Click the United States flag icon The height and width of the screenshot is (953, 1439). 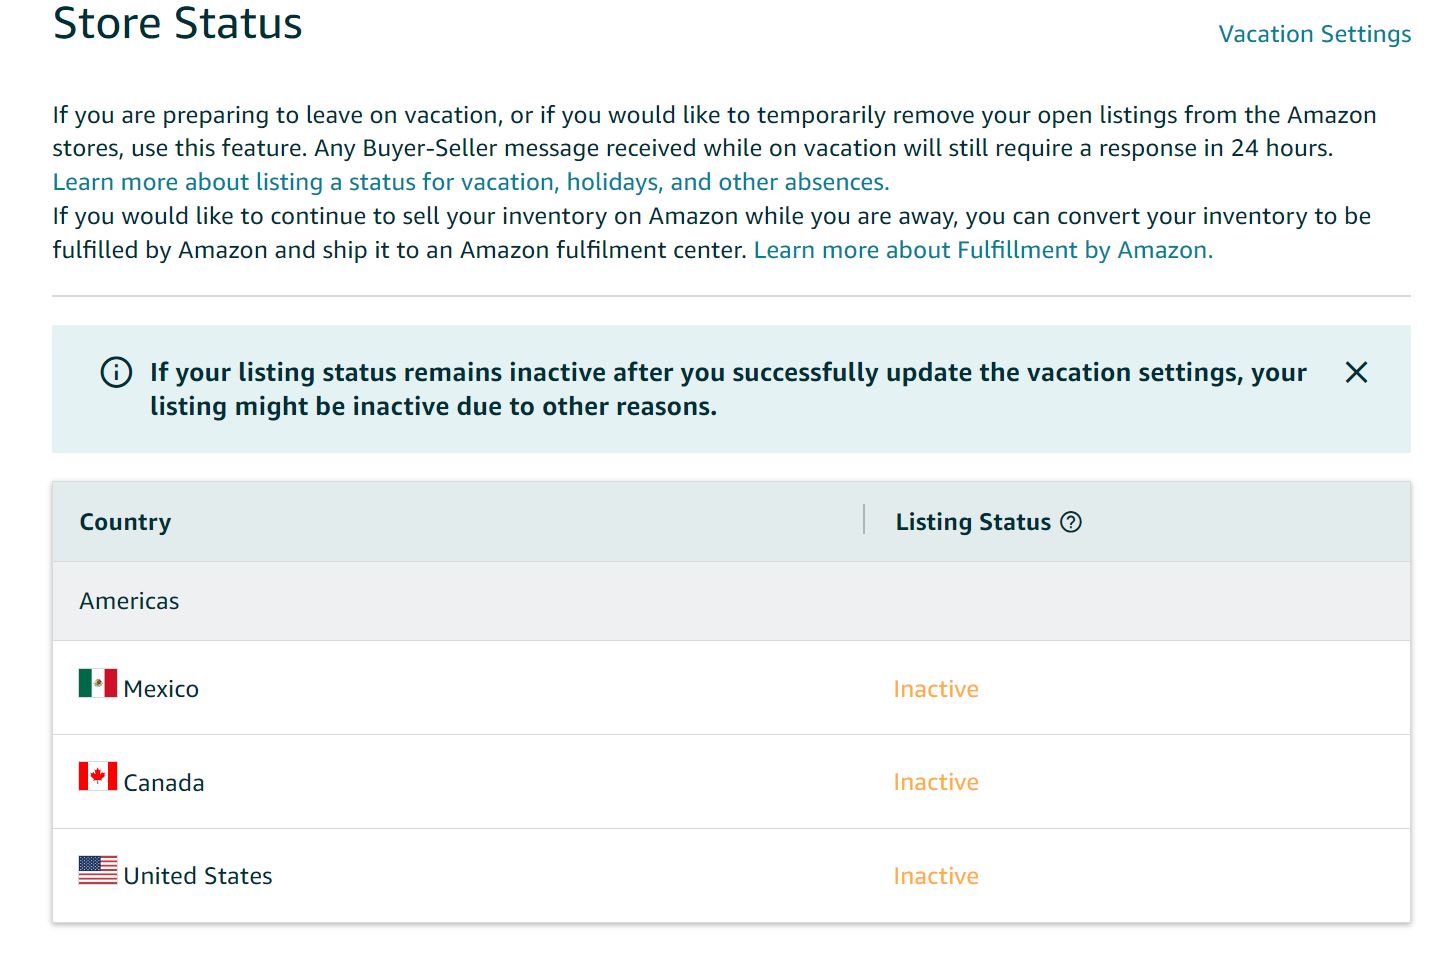pos(98,870)
